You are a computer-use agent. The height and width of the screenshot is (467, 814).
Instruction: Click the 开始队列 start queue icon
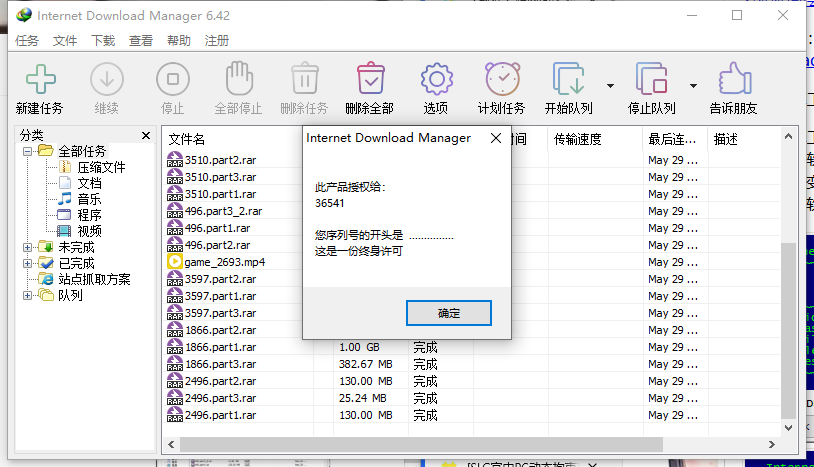568,79
